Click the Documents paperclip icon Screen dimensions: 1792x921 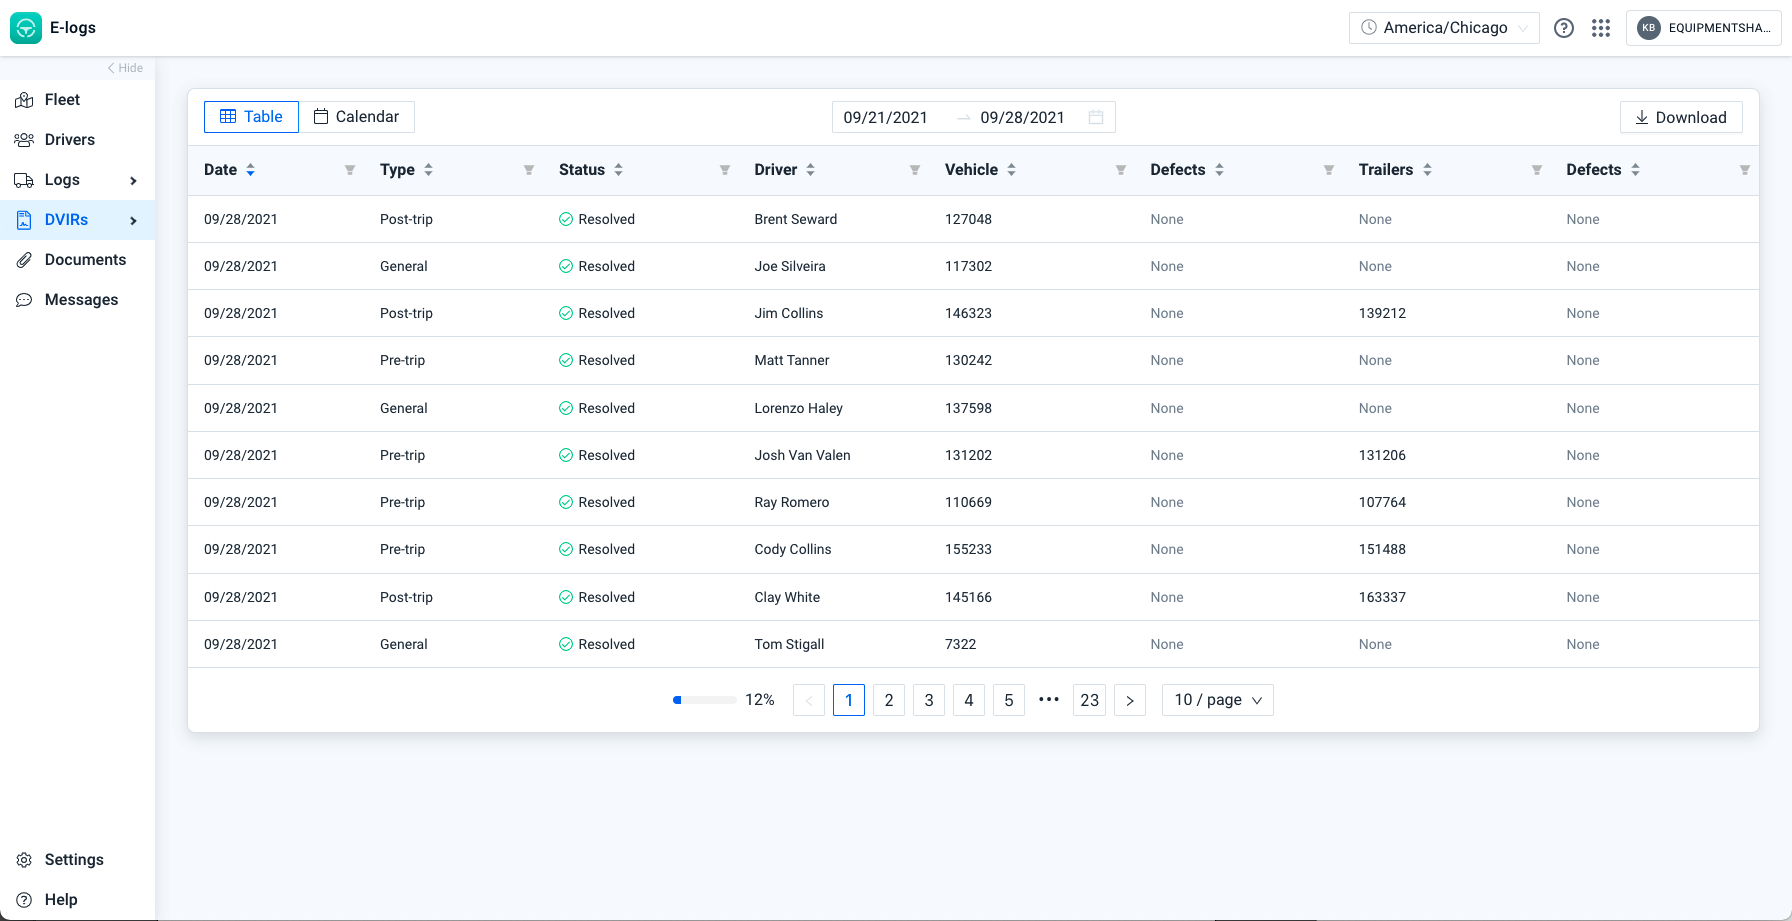tap(24, 260)
